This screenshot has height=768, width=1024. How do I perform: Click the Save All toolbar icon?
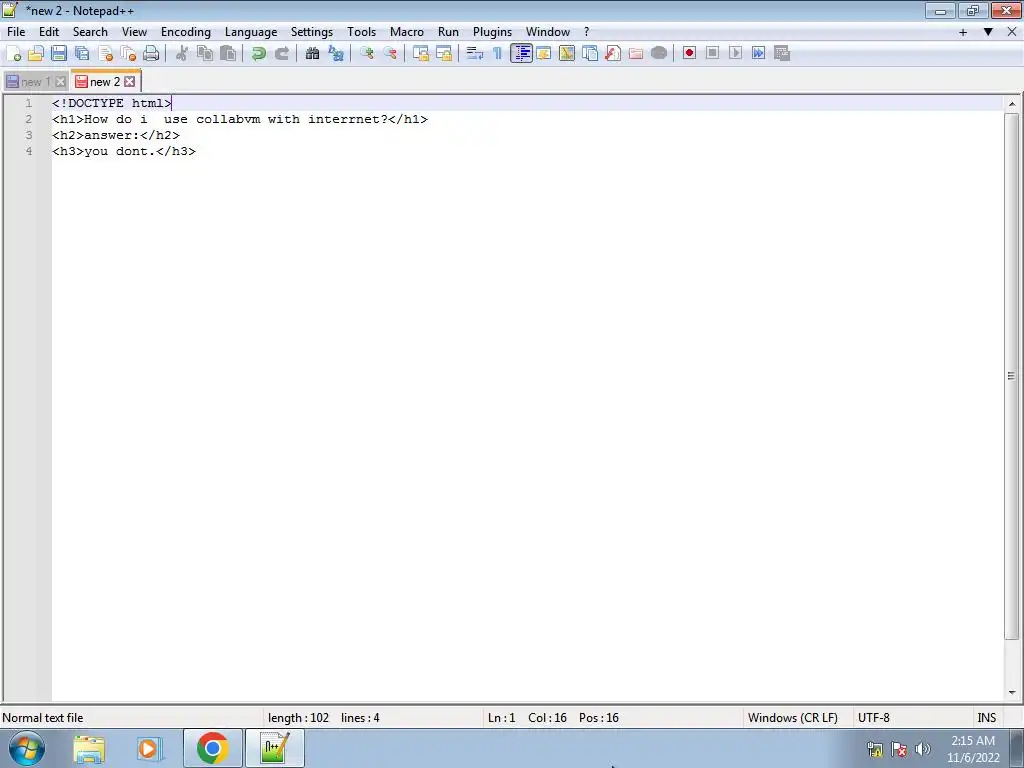tap(82, 54)
